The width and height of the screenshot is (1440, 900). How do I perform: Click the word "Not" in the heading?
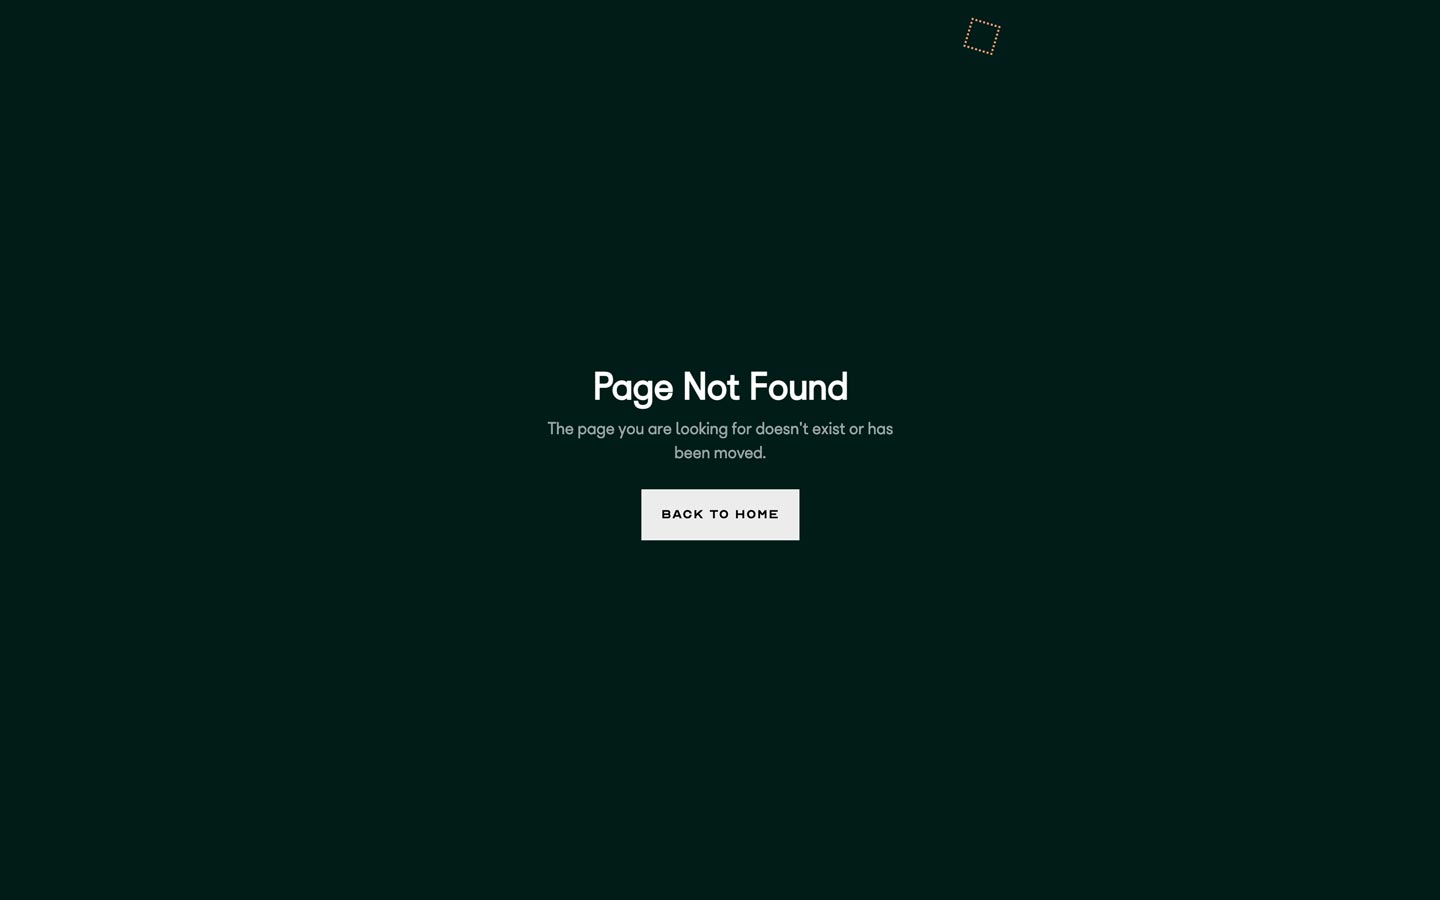pos(711,386)
